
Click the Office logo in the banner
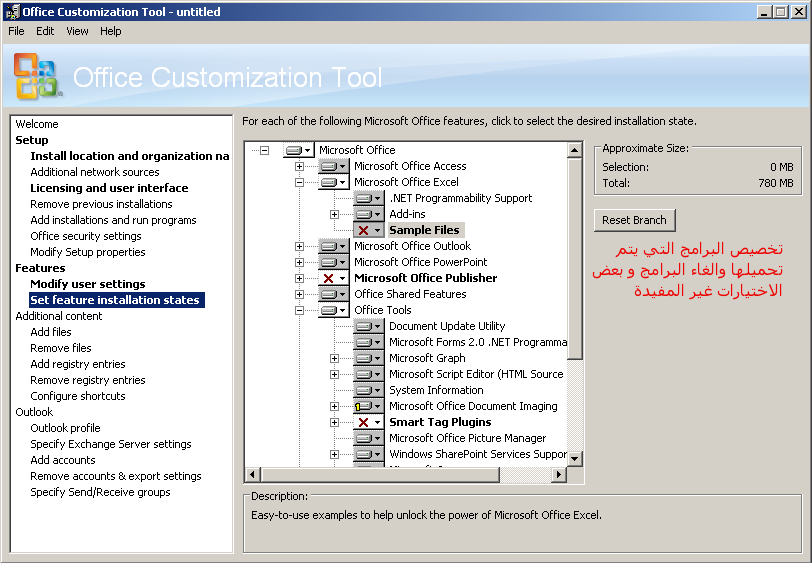coord(36,77)
